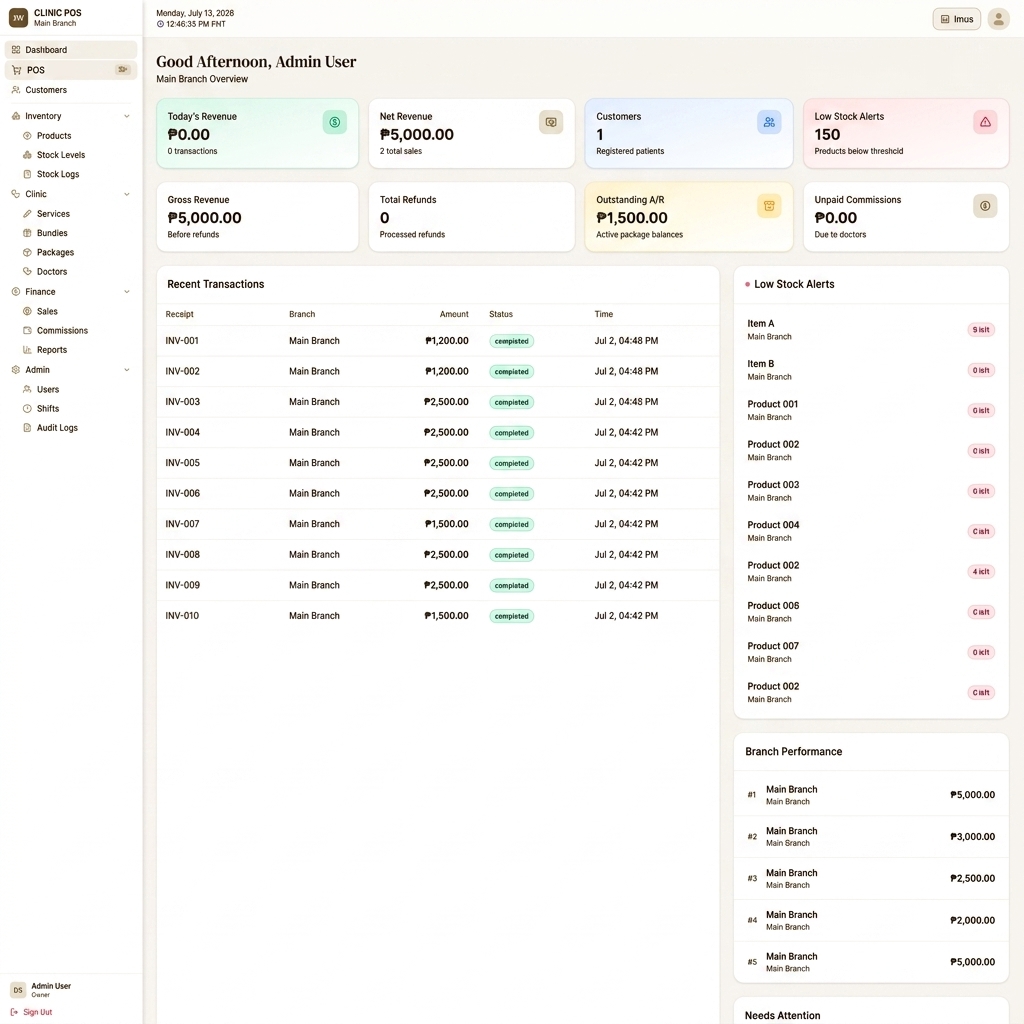The width and height of the screenshot is (1024, 1024).
Task: Click the Unpaid Commissions coin icon
Action: point(985,206)
